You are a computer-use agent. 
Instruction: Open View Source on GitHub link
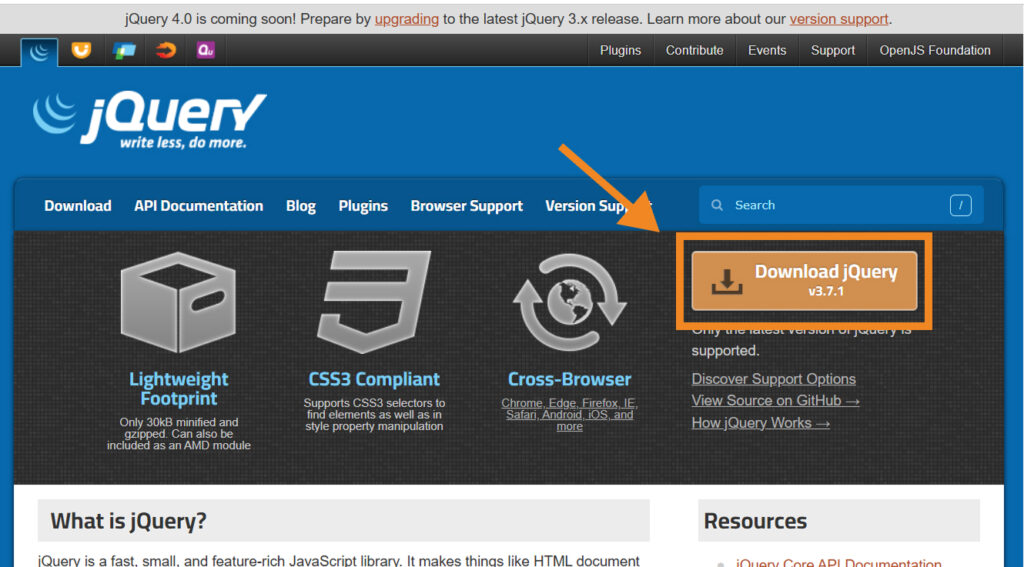pos(775,401)
